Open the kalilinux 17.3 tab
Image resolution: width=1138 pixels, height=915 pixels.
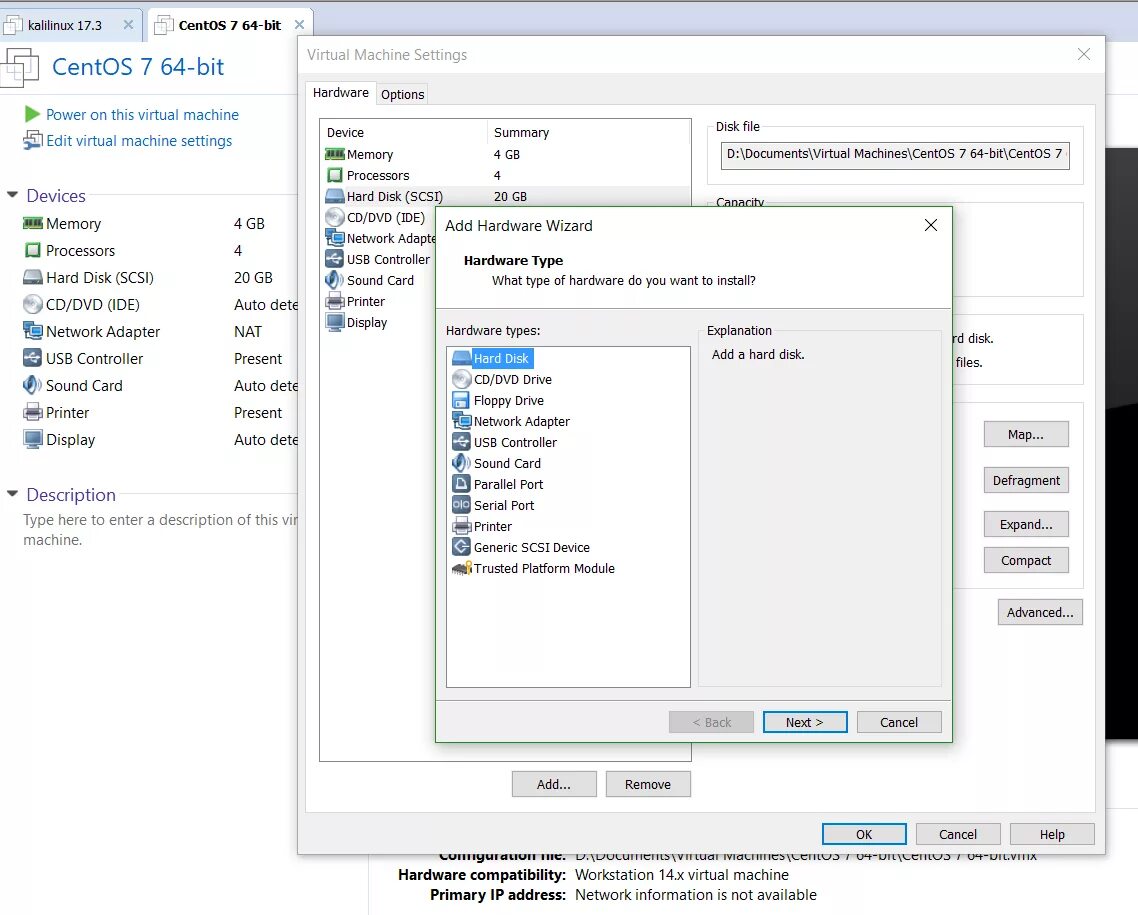(x=65, y=25)
